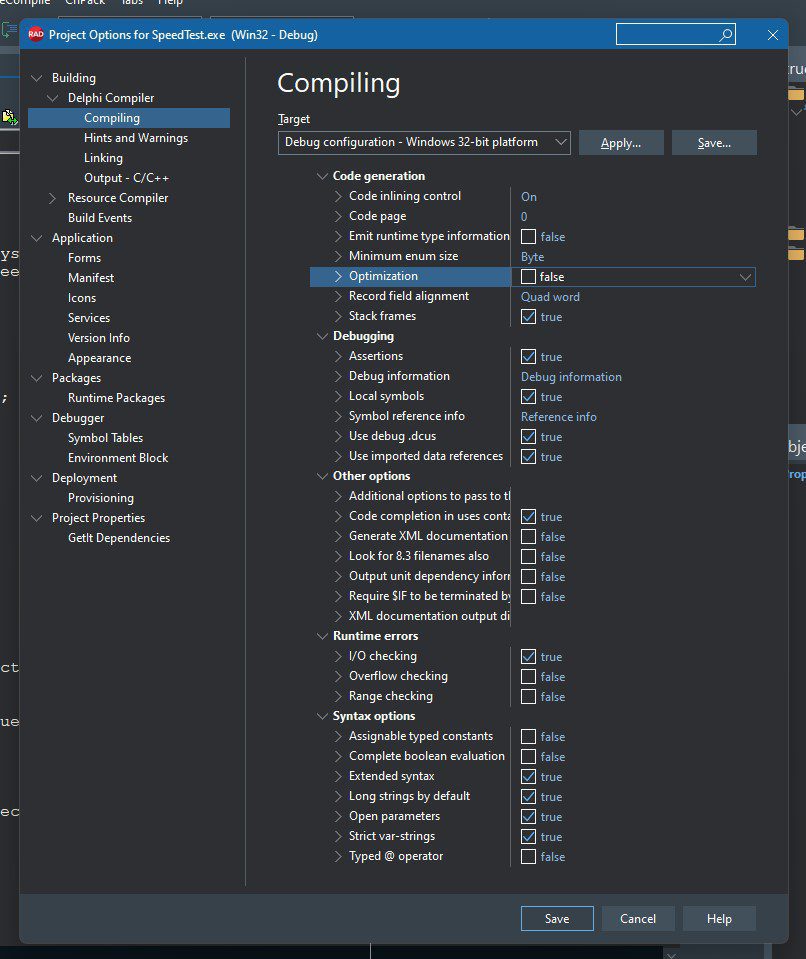Select Hints and Warnings in the tree
The height and width of the screenshot is (959, 806).
[x=136, y=138]
